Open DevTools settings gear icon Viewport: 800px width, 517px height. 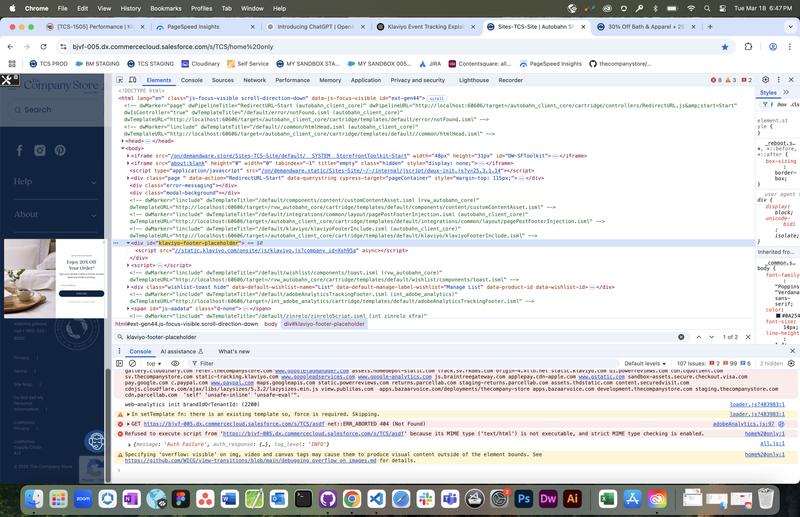coord(765,80)
